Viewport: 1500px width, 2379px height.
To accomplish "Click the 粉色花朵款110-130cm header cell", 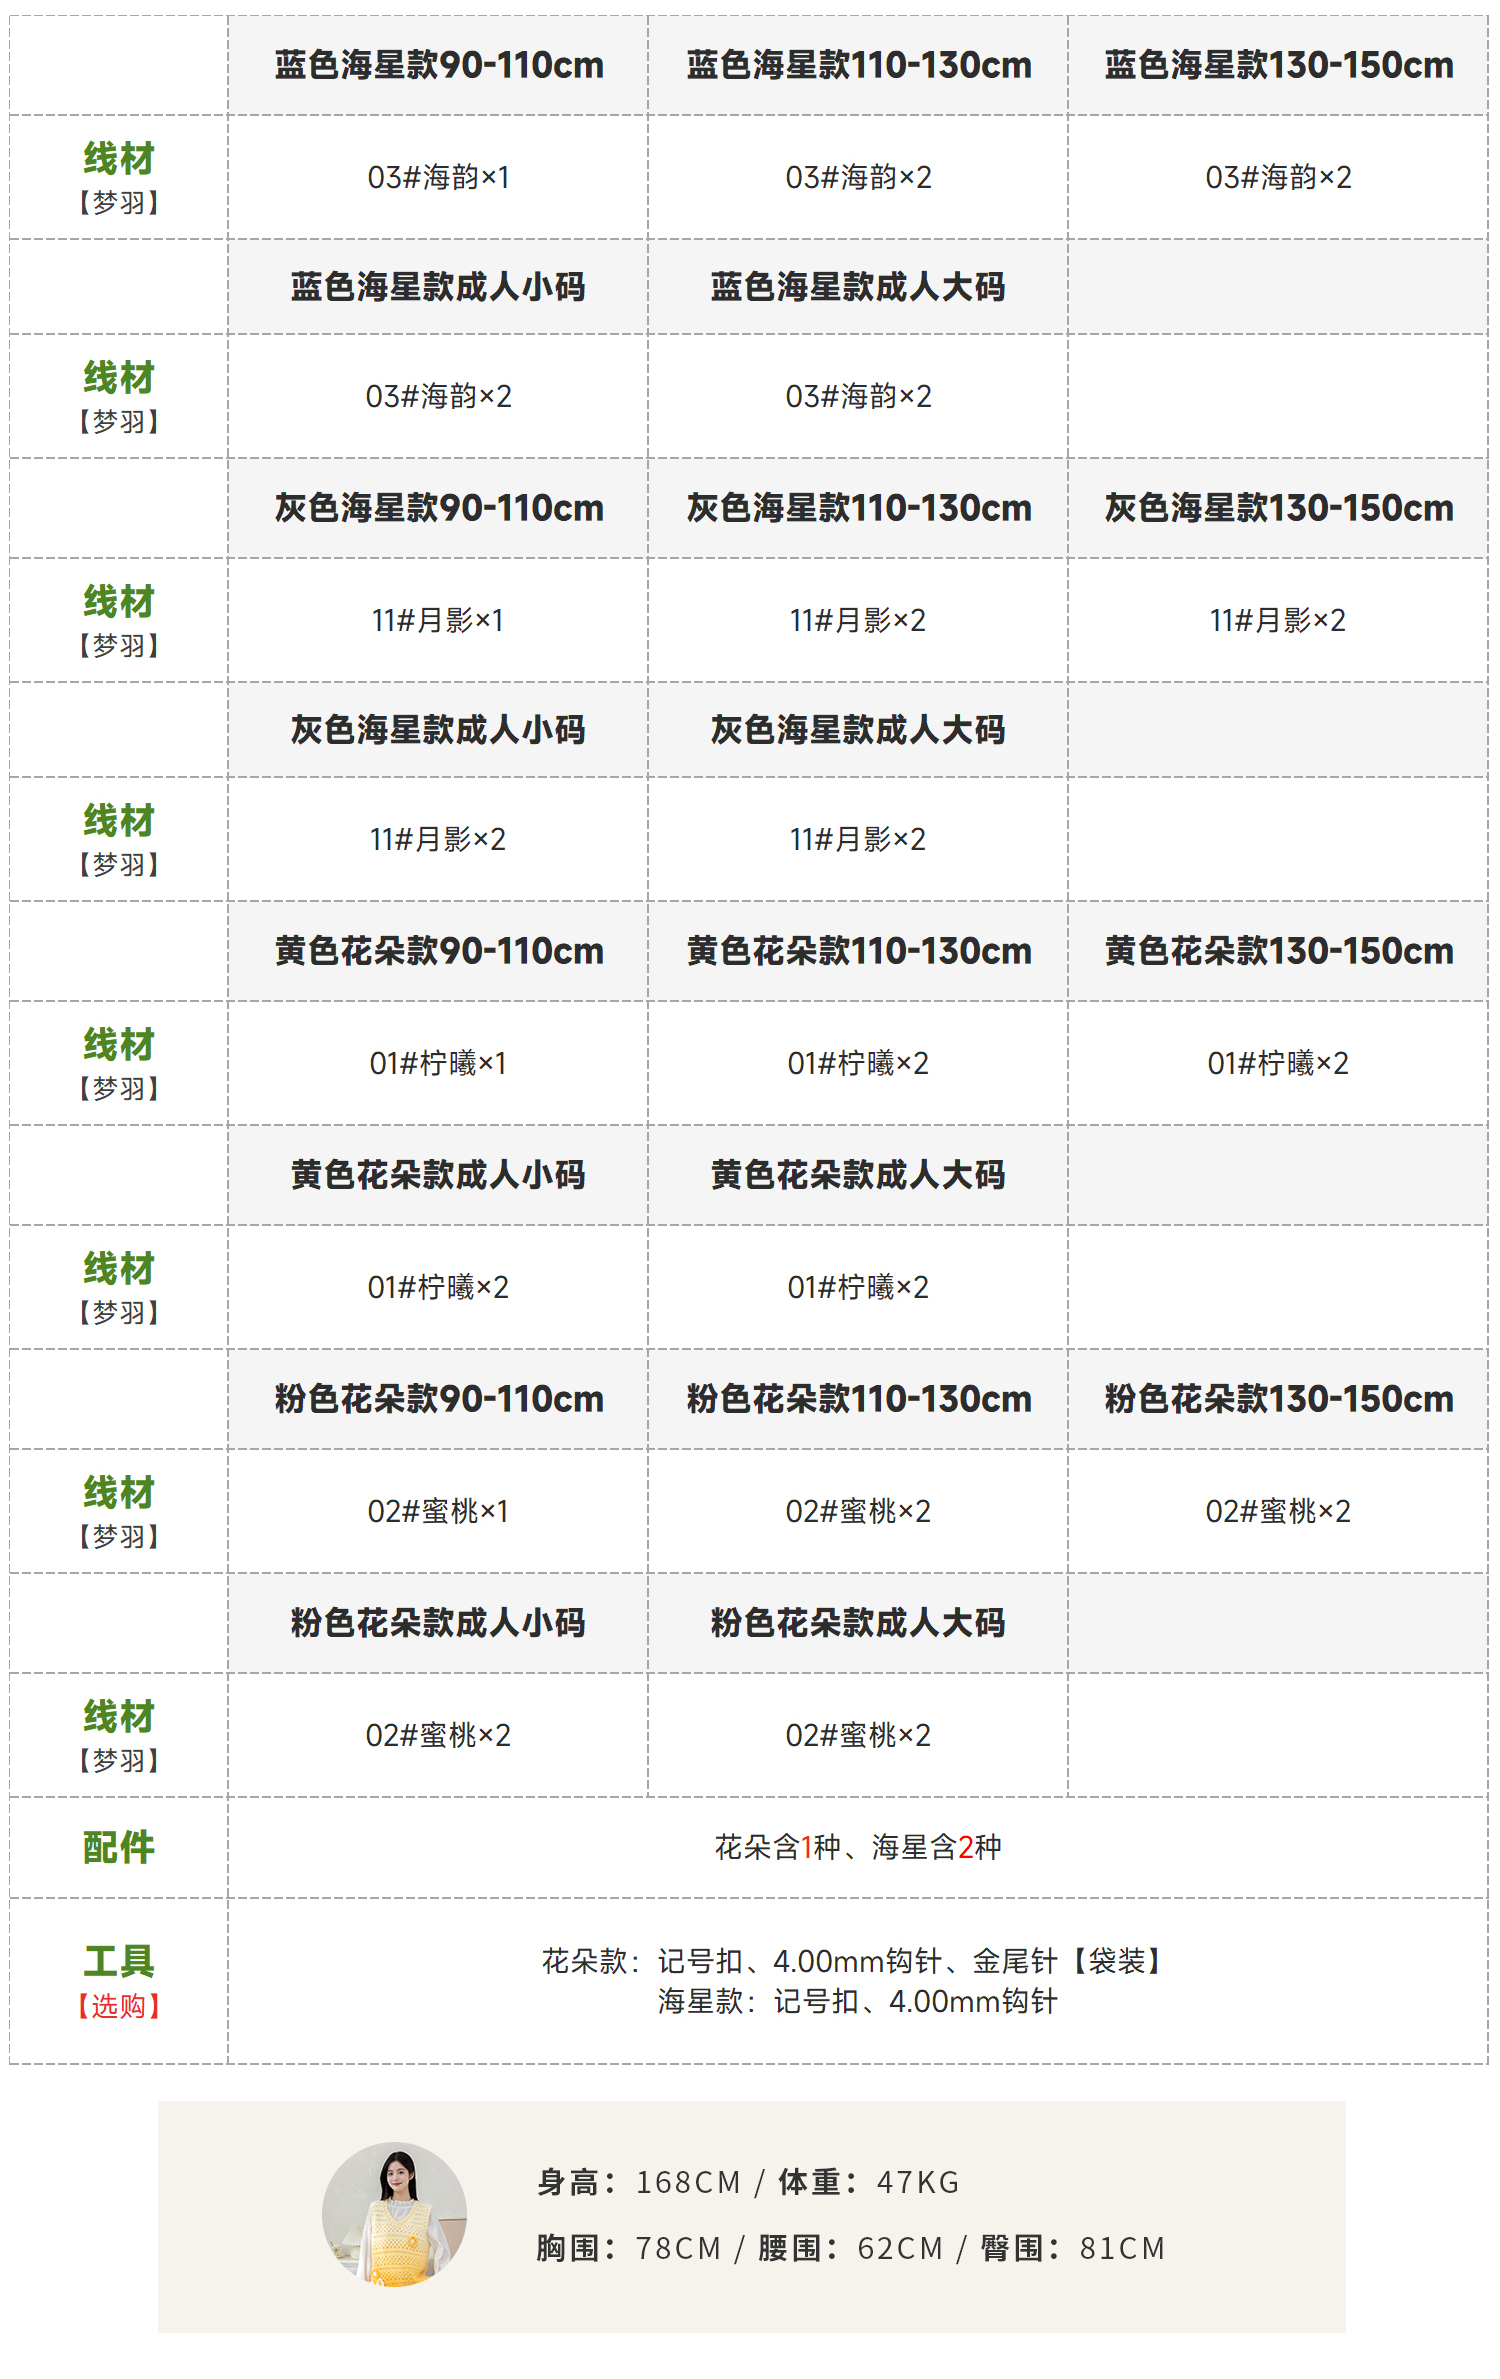I will (857, 1400).
